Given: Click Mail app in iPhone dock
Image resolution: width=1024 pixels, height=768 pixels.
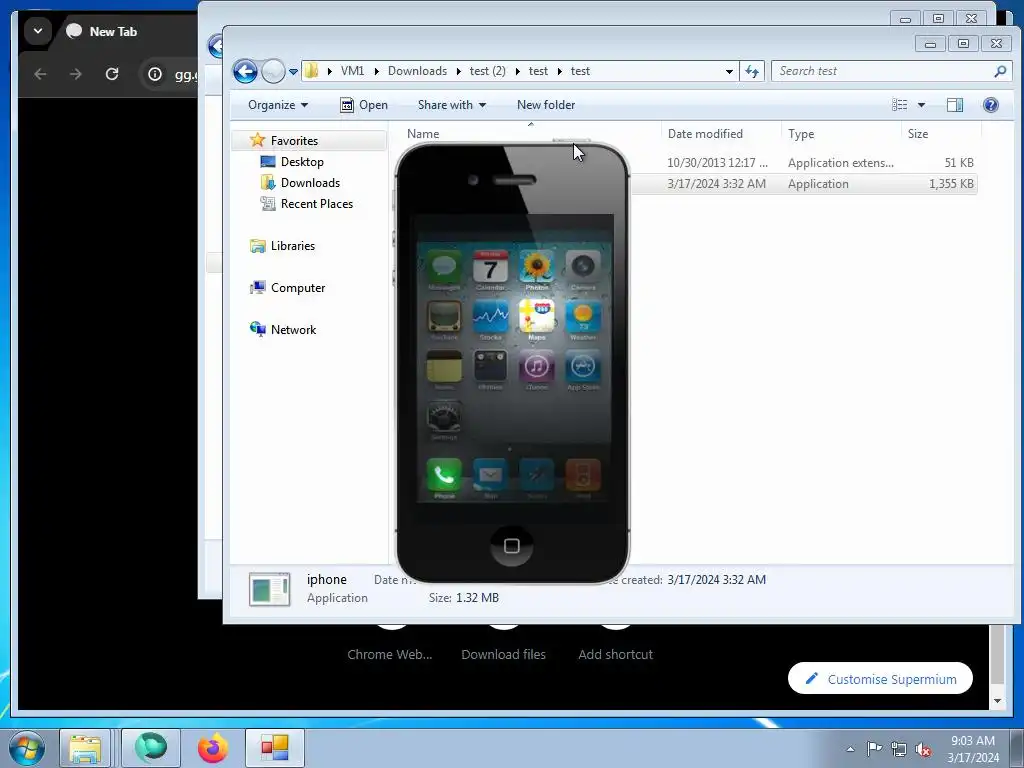Looking at the screenshot, I should click(490, 475).
